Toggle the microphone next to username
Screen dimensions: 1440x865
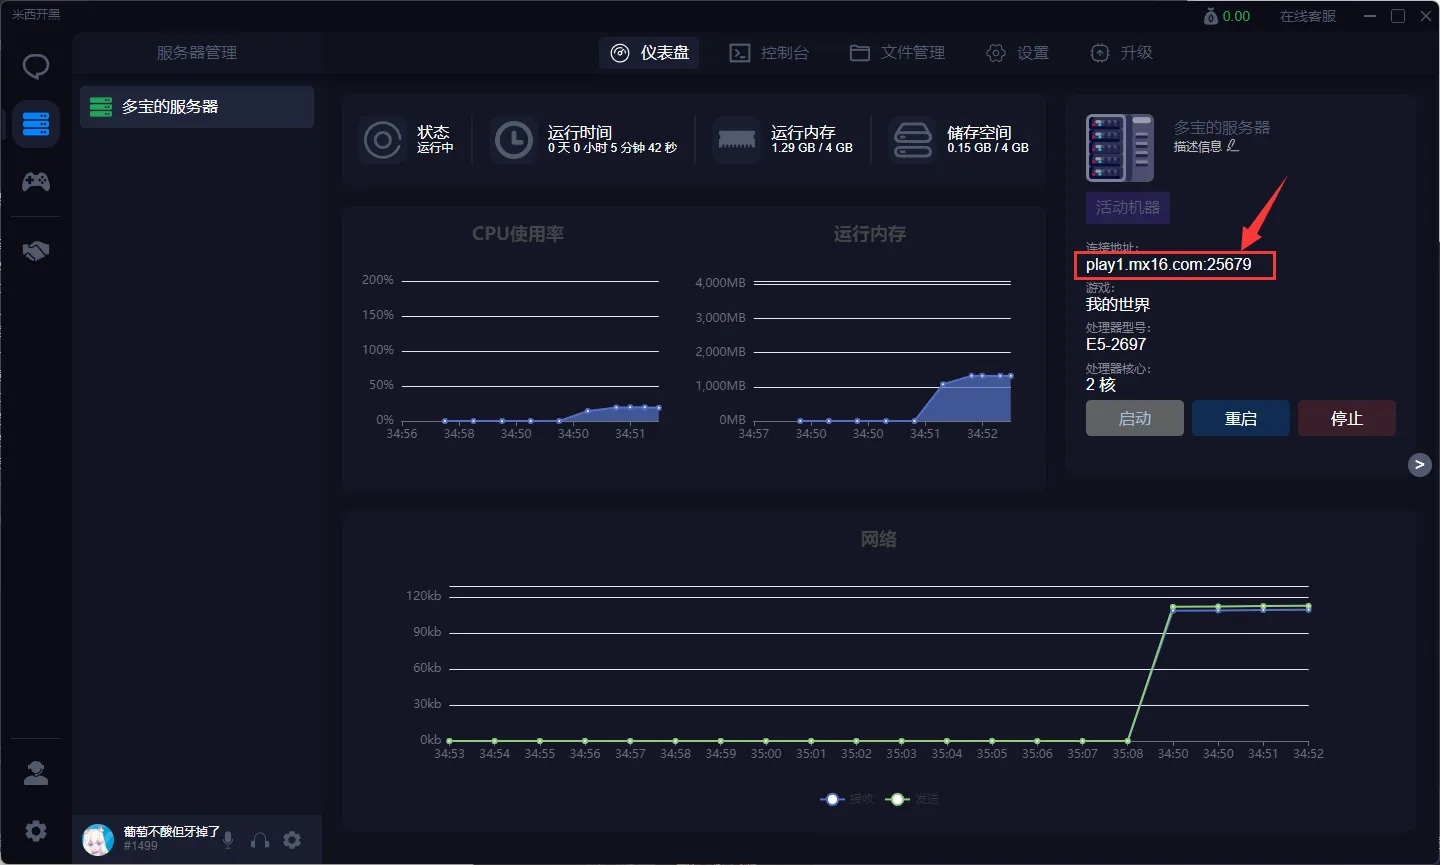click(x=228, y=840)
